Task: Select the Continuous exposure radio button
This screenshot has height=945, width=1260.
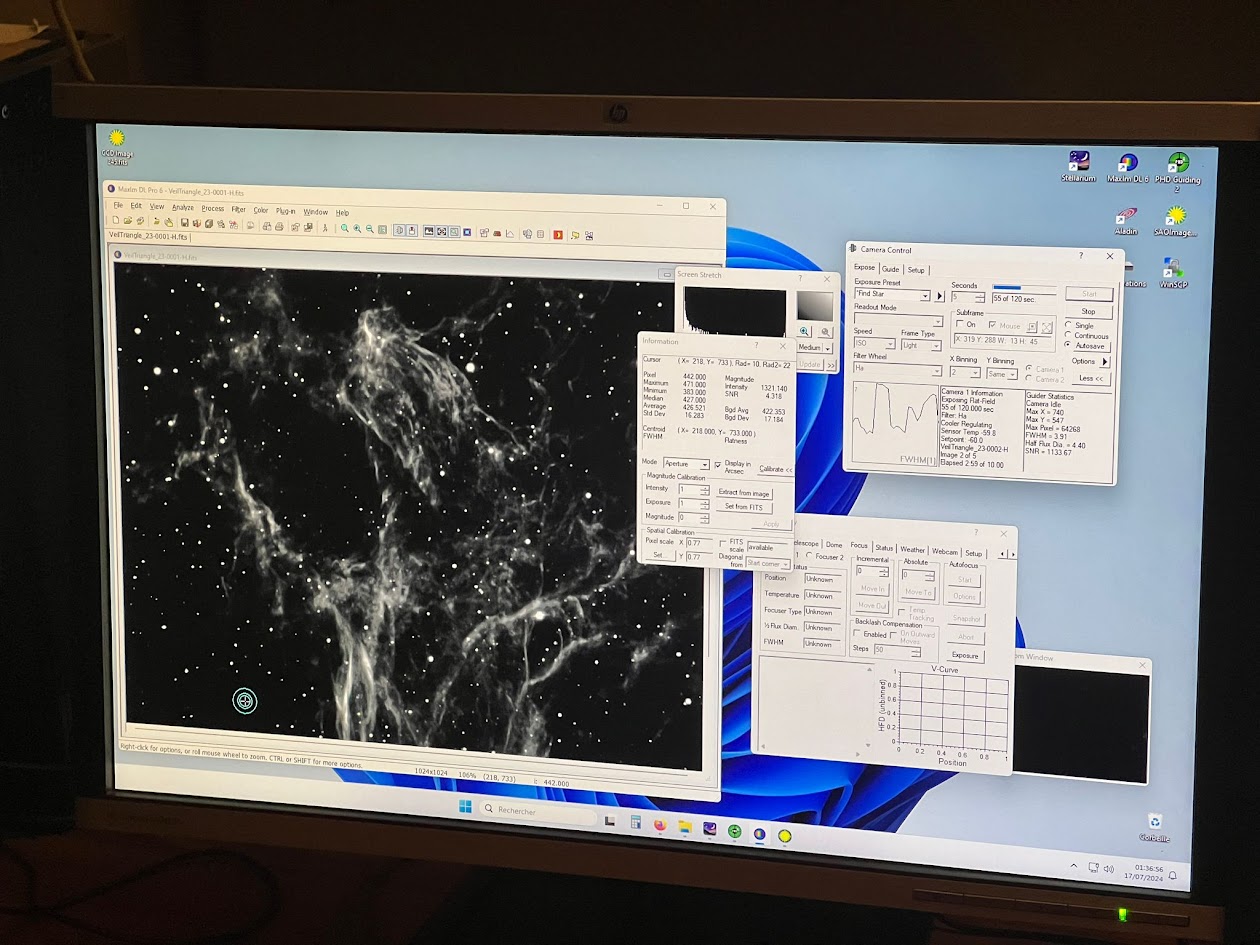Action: (x=1068, y=335)
